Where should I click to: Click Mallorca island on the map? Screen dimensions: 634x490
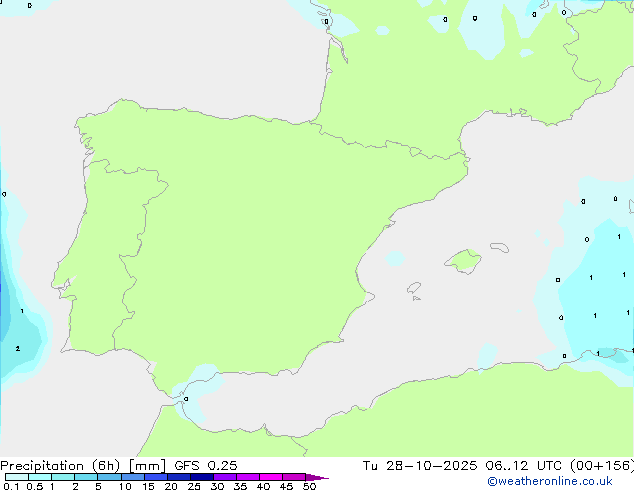tap(463, 261)
